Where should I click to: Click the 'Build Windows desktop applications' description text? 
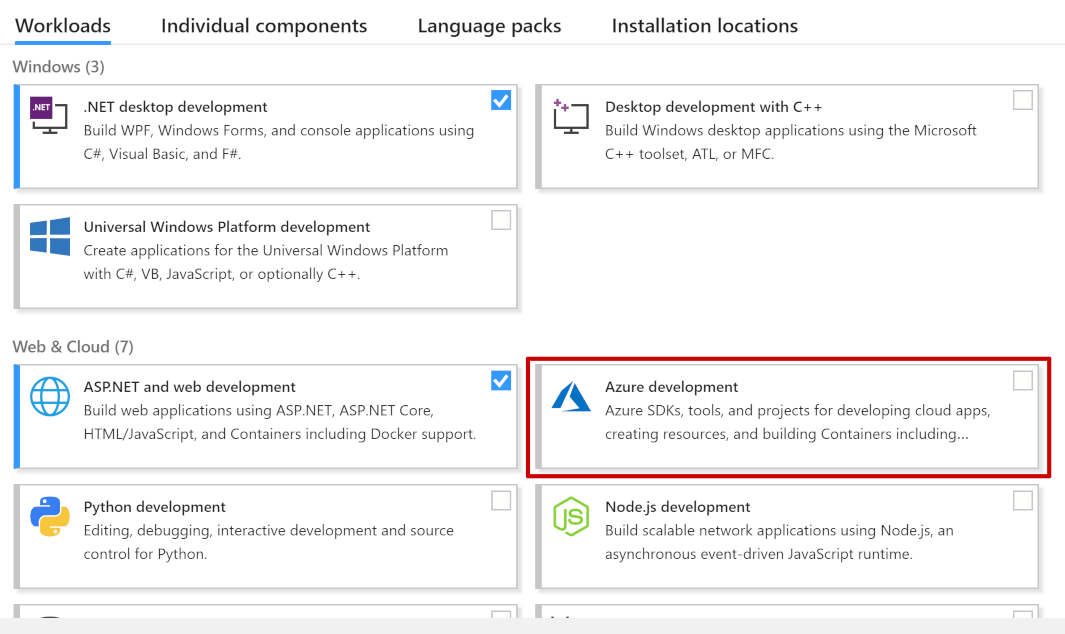[x=791, y=142]
